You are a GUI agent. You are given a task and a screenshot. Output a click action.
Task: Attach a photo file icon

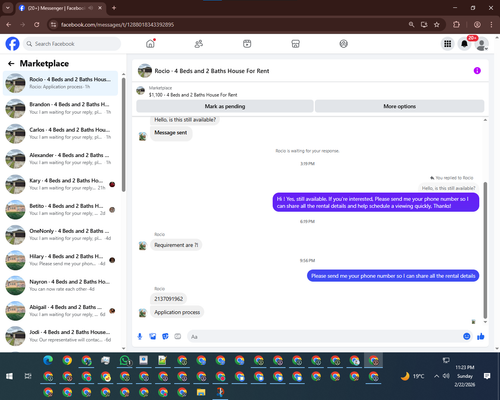point(153,336)
